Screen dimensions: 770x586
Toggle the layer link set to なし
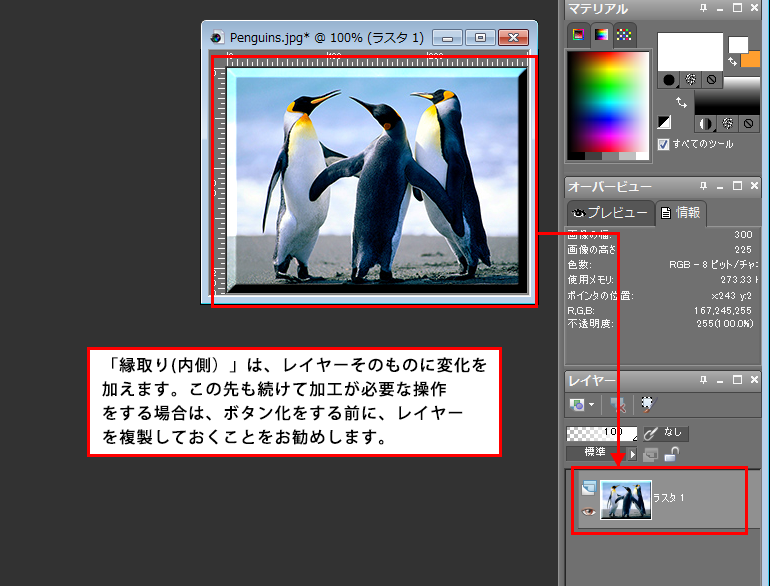click(x=665, y=433)
